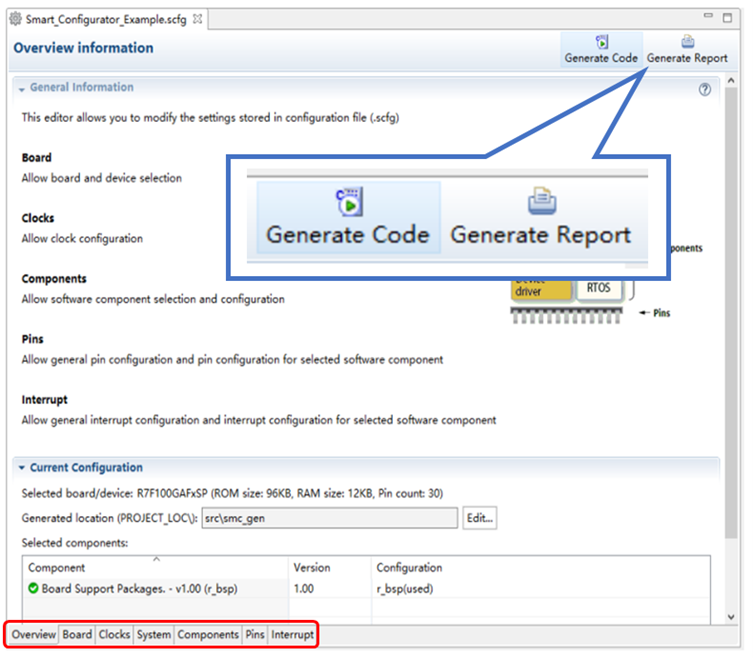
Task: Click the generated location text field
Action: [328, 518]
